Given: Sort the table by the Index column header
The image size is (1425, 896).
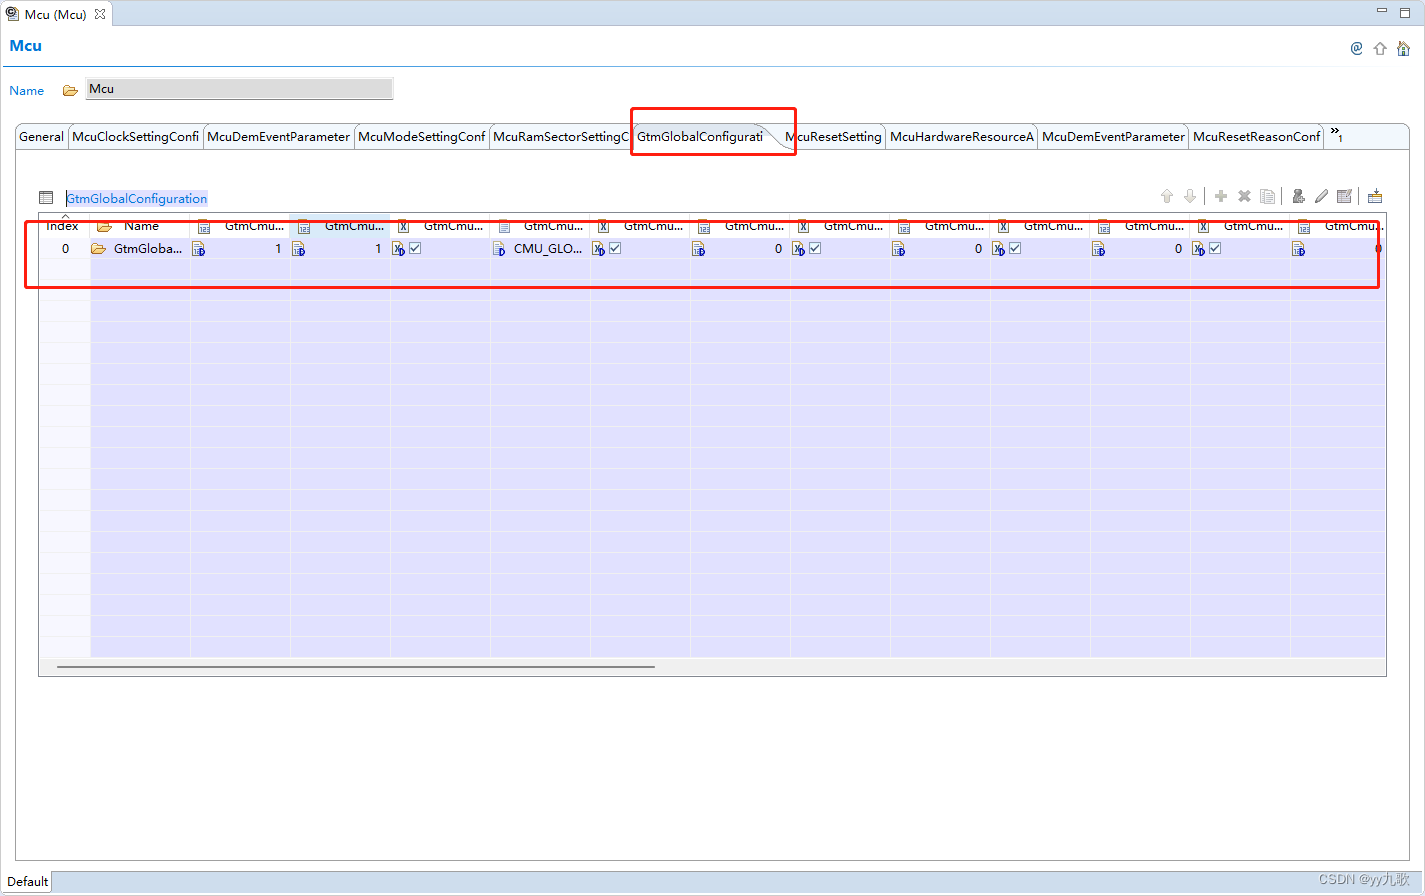Looking at the screenshot, I should click(x=63, y=226).
